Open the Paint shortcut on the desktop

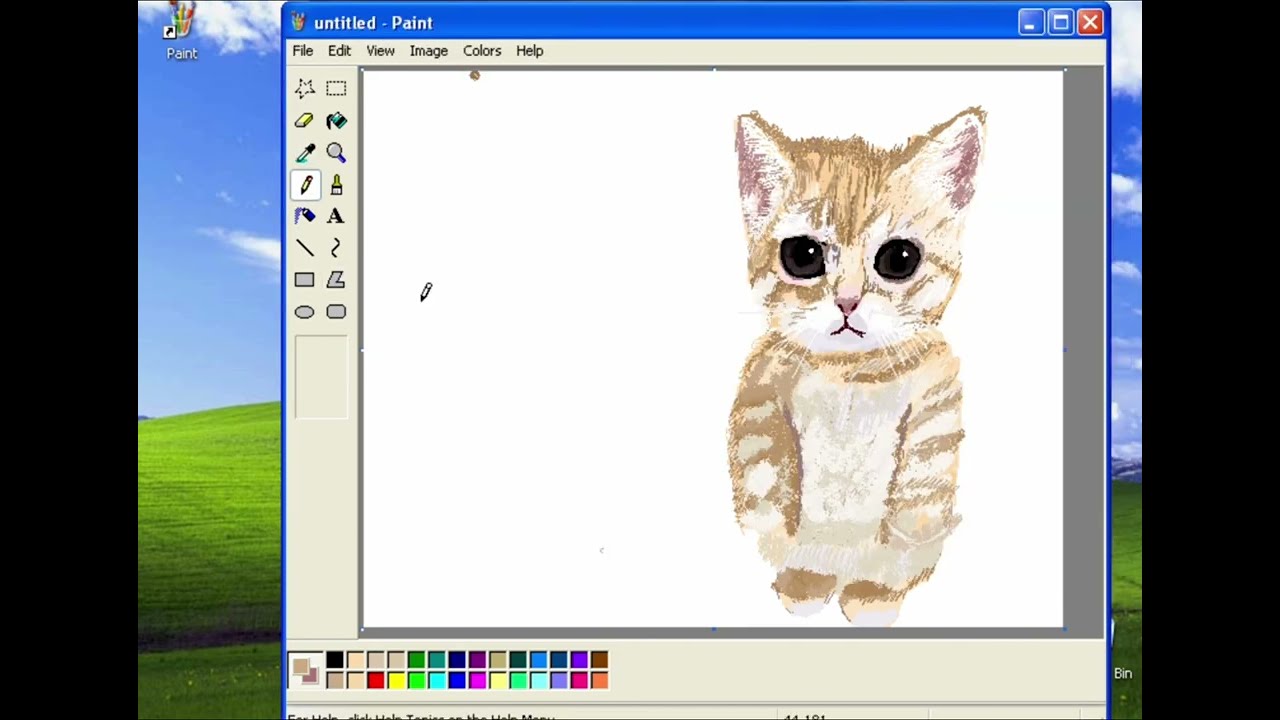(181, 32)
